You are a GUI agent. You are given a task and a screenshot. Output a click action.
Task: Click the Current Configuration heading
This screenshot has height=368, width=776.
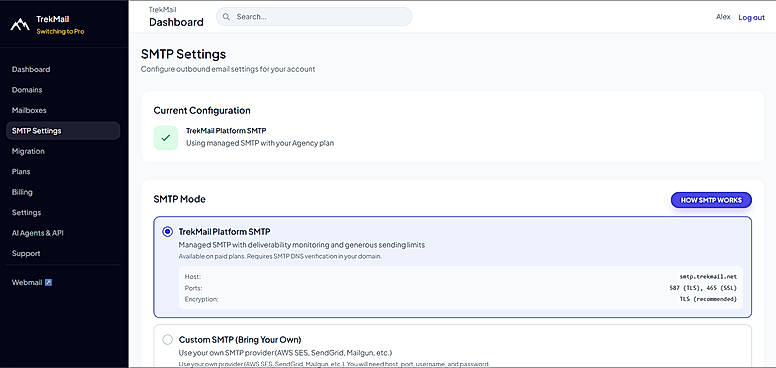(x=202, y=110)
